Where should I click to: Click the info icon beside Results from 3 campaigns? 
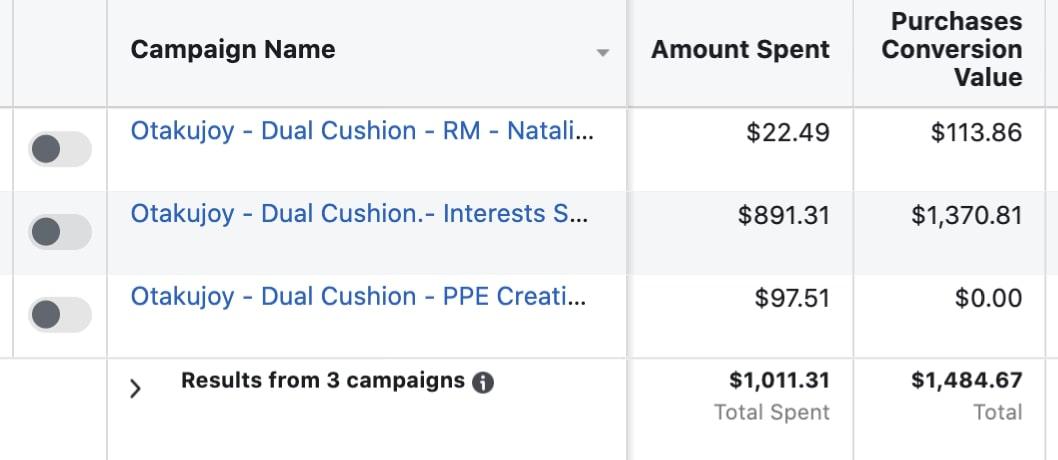click(482, 383)
